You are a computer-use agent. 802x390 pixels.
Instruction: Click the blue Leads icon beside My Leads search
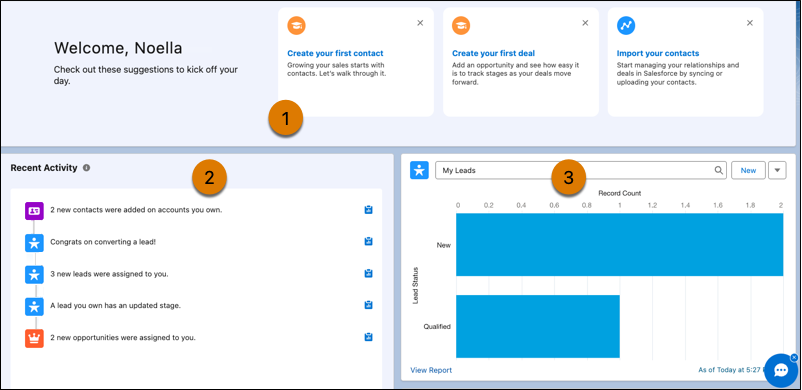tap(419, 170)
